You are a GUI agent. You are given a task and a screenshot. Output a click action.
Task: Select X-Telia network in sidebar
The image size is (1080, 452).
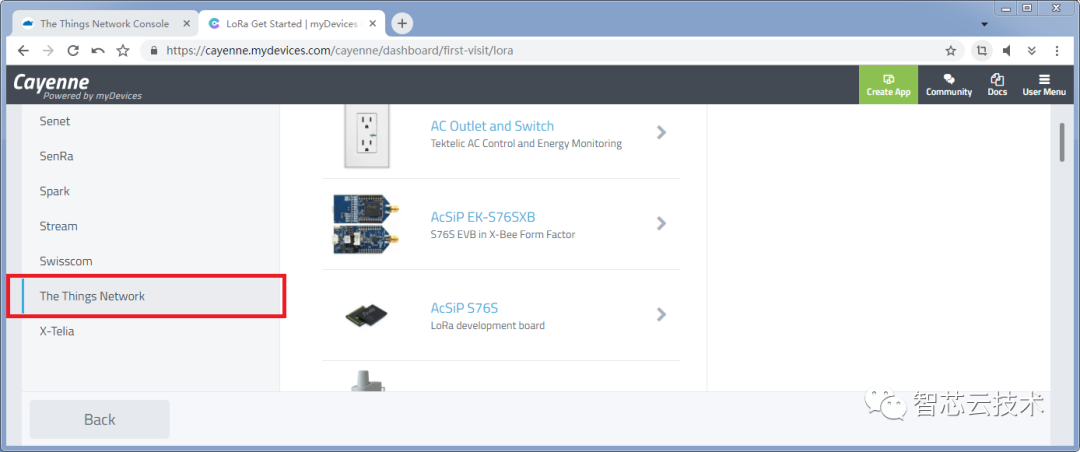click(150, 331)
